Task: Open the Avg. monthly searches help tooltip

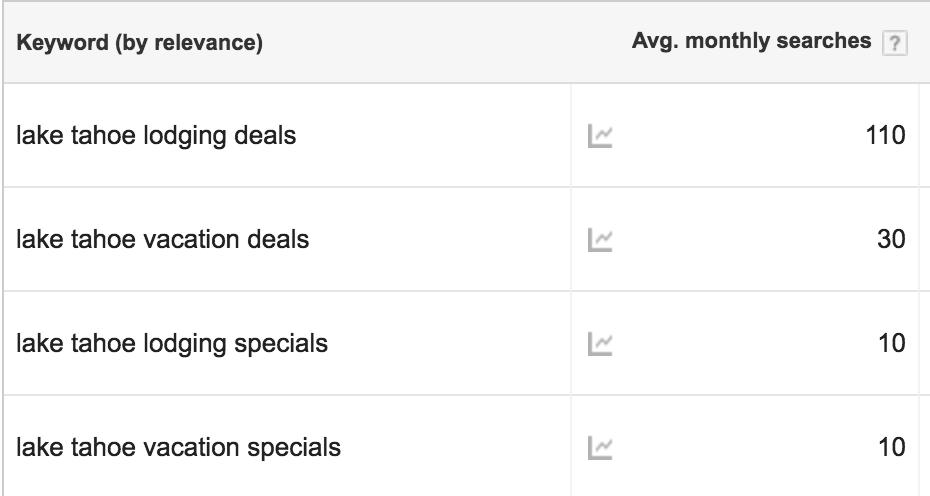Action: click(894, 43)
